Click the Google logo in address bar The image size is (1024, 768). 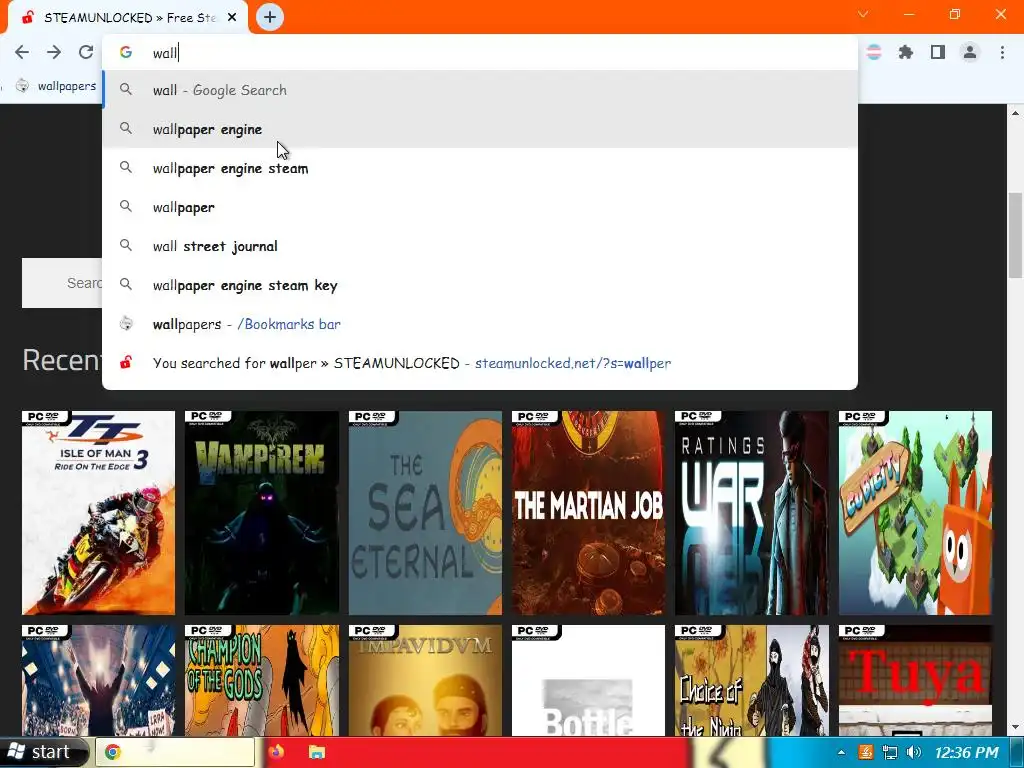click(x=126, y=52)
